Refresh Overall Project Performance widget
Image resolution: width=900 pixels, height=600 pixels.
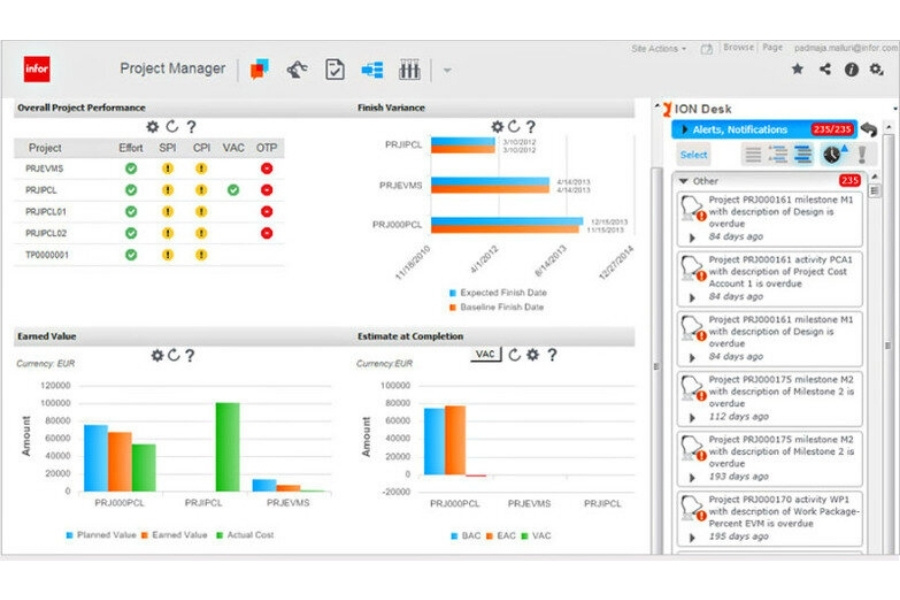[172, 126]
